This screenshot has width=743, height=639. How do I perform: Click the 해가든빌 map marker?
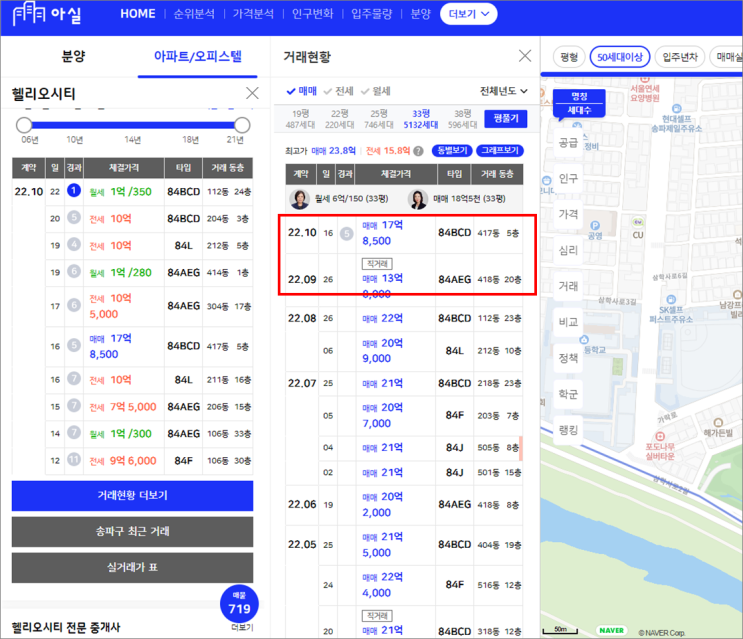tap(718, 423)
